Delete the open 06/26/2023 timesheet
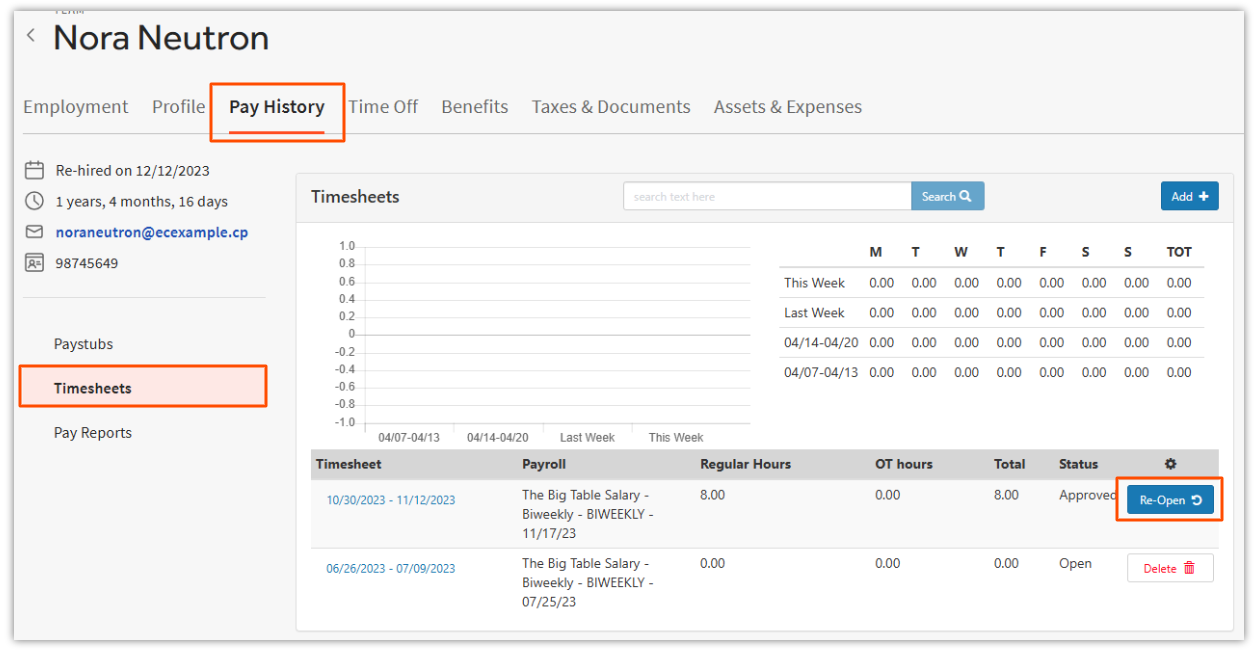This screenshot has height=651, width=1259. click(1170, 568)
